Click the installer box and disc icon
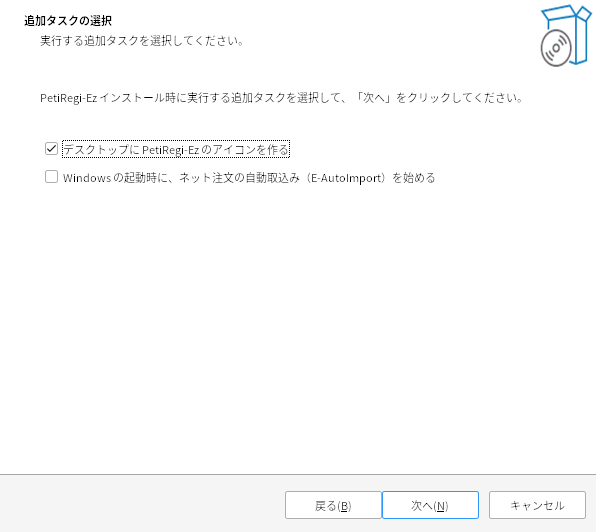 point(566,36)
